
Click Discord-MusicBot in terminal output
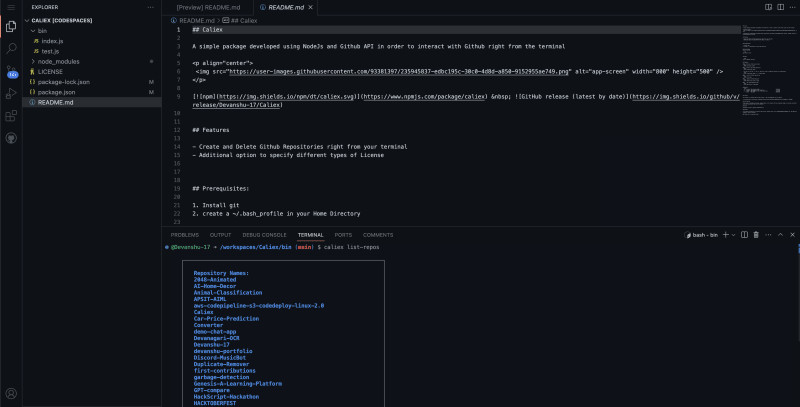tap(219, 358)
